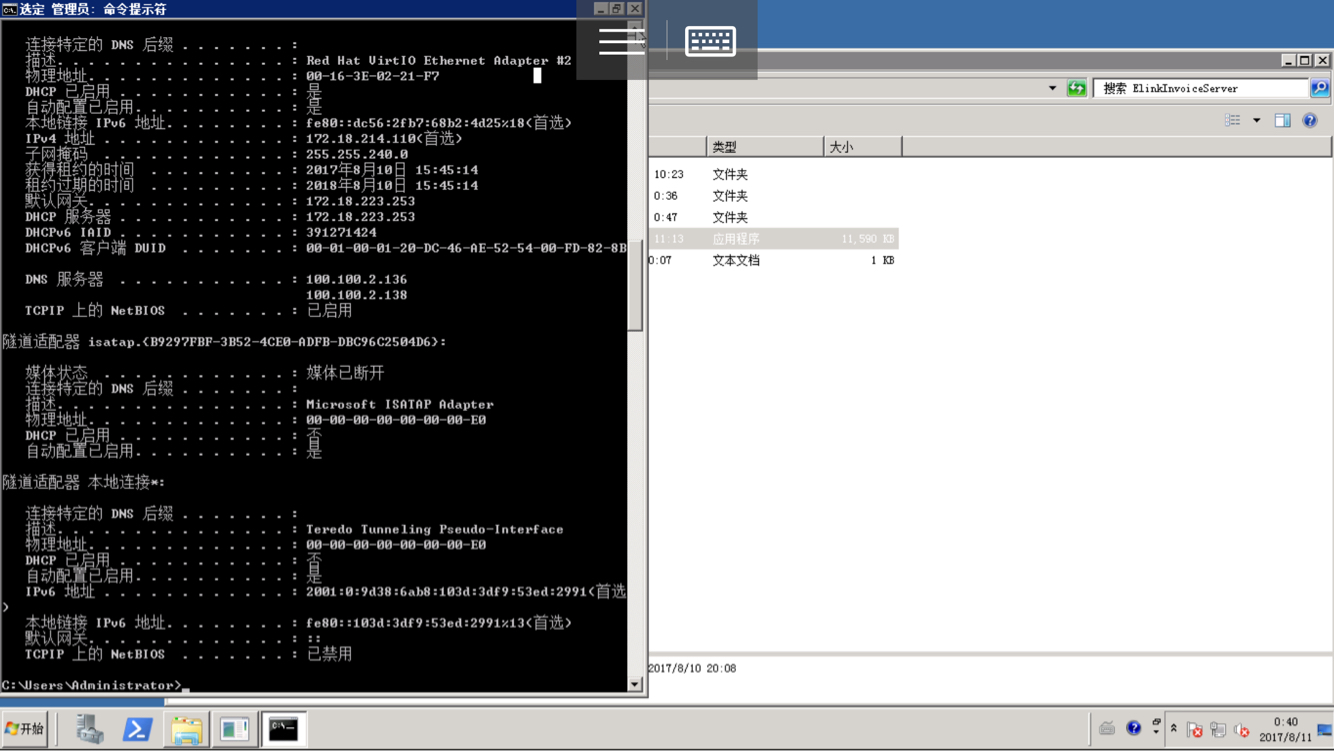Open Explorer help

pyautogui.click(x=1309, y=120)
